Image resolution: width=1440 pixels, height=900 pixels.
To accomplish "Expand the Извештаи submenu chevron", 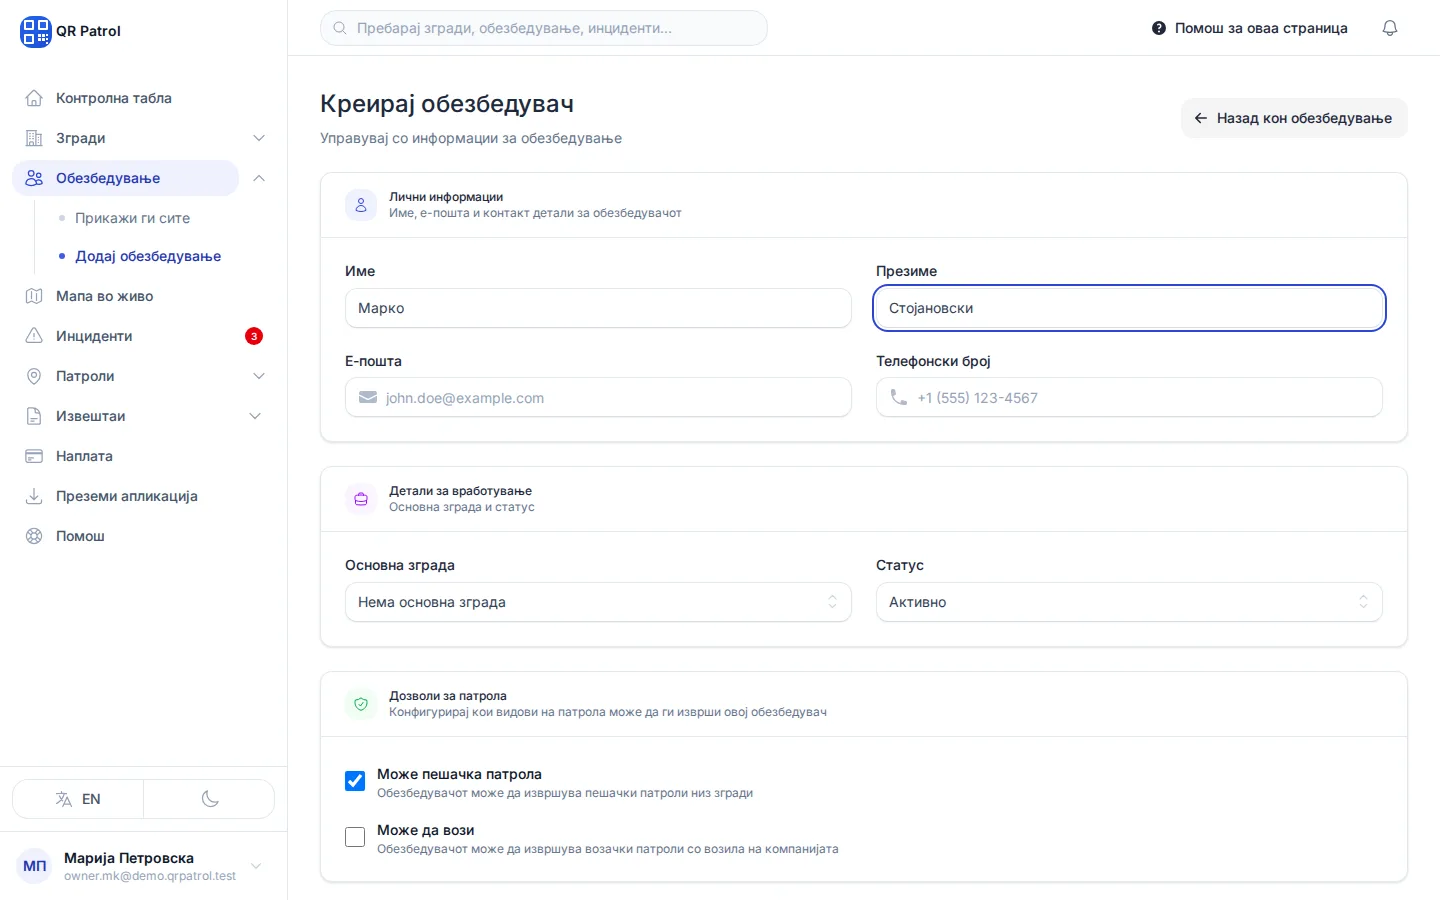I will pos(255,416).
